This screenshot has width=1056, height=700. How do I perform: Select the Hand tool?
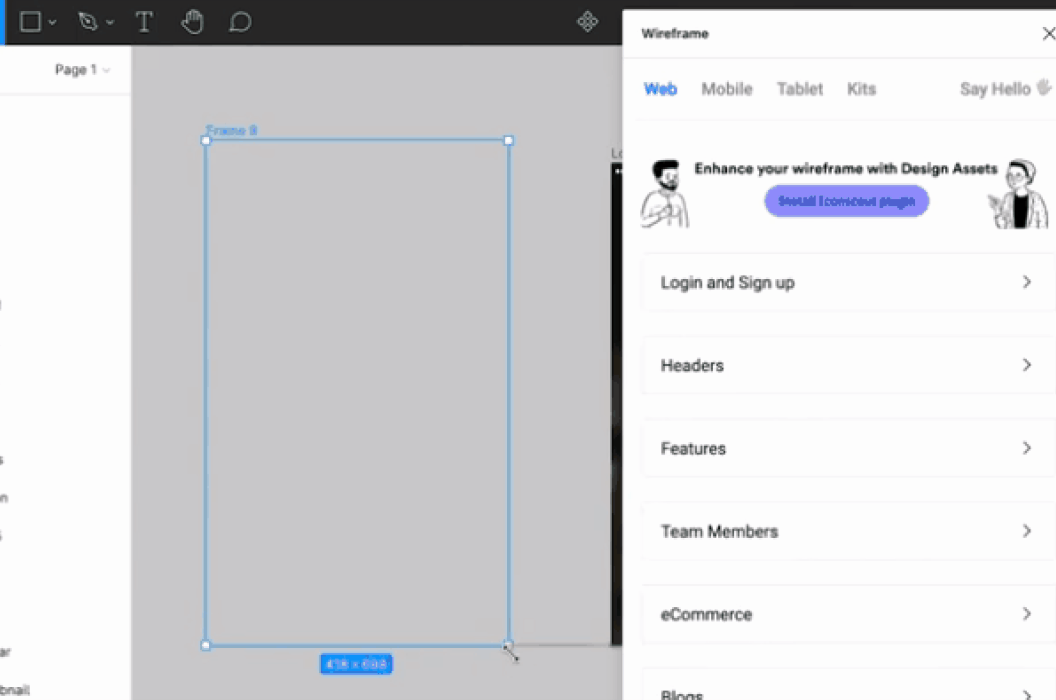(192, 22)
